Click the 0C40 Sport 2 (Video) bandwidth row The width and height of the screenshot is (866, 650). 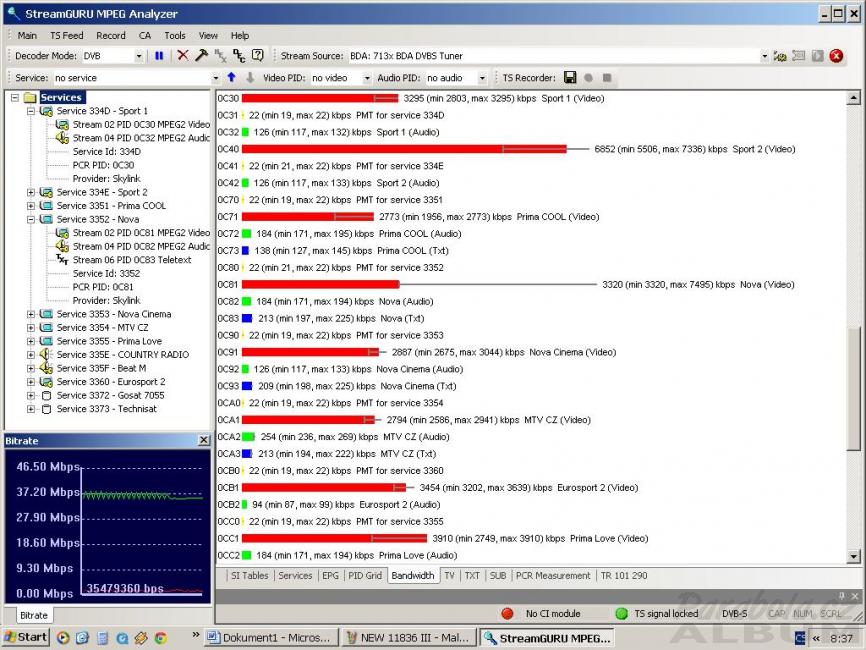tap(506, 149)
